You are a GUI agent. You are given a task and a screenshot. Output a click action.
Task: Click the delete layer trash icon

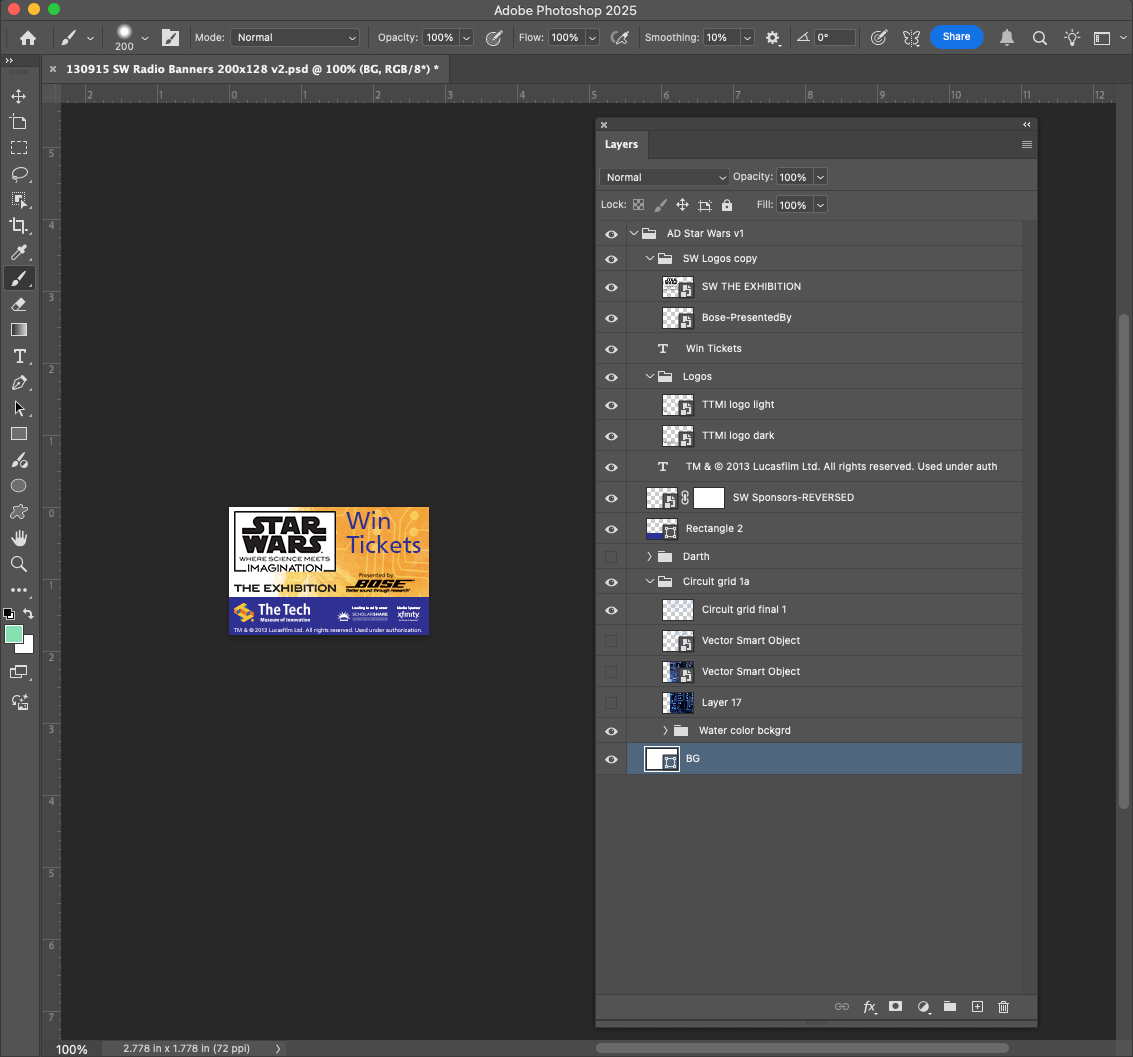(1003, 1006)
